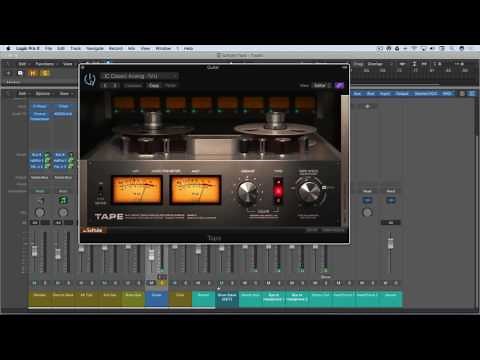Click Compare in the plugin header

(x=133, y=86)
